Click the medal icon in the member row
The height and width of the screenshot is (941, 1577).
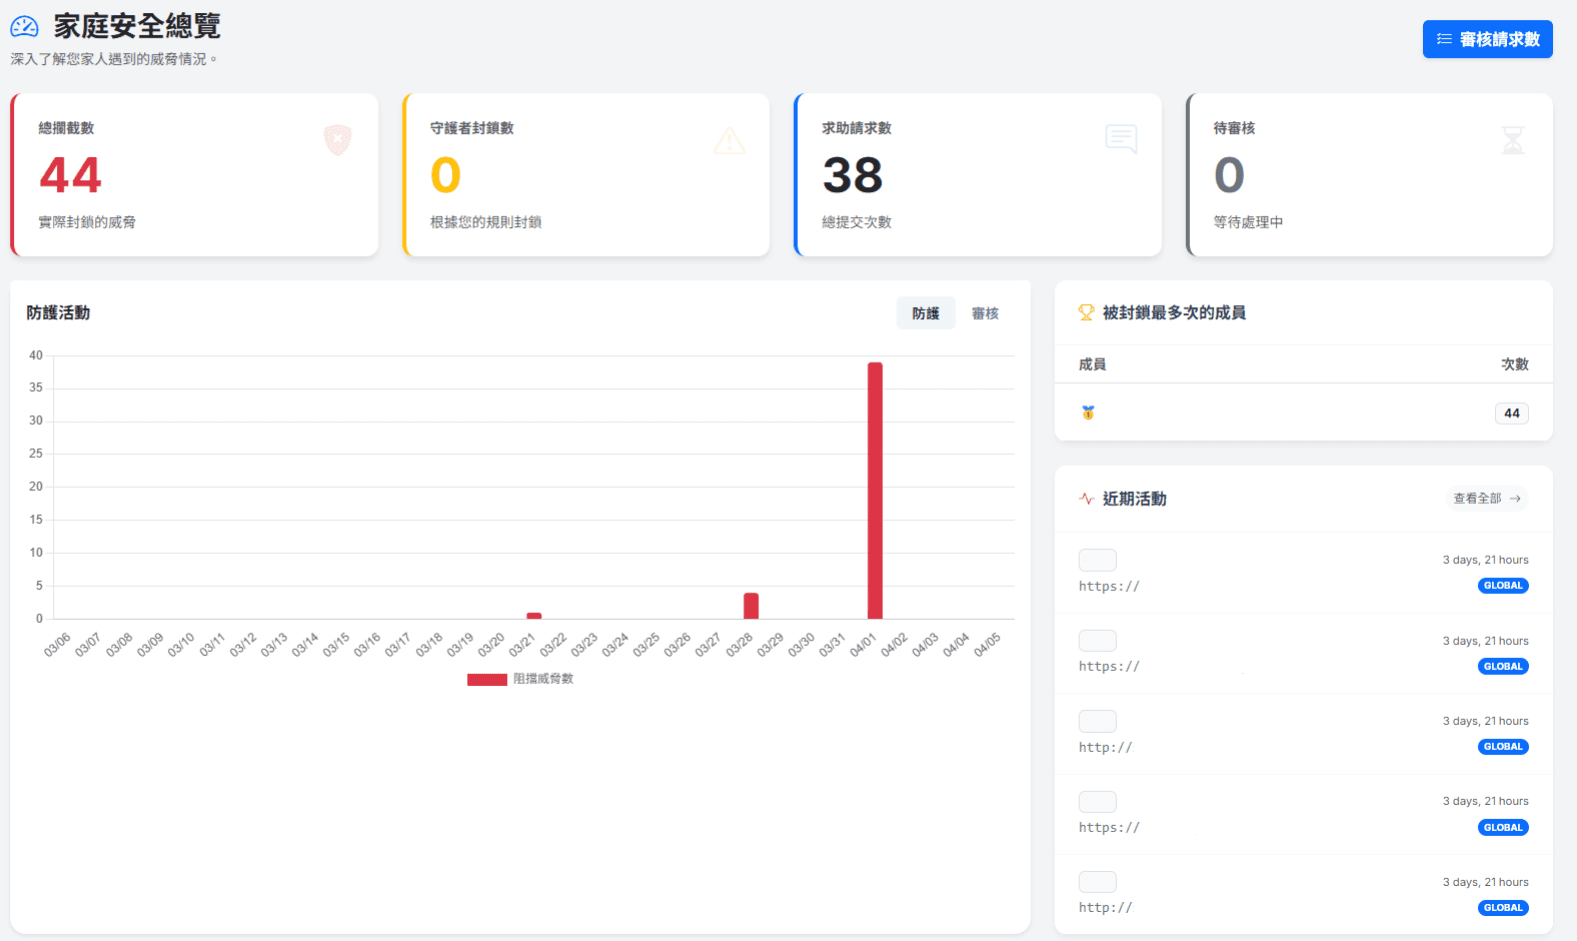pyautogui.click(x=1088, y=413)
